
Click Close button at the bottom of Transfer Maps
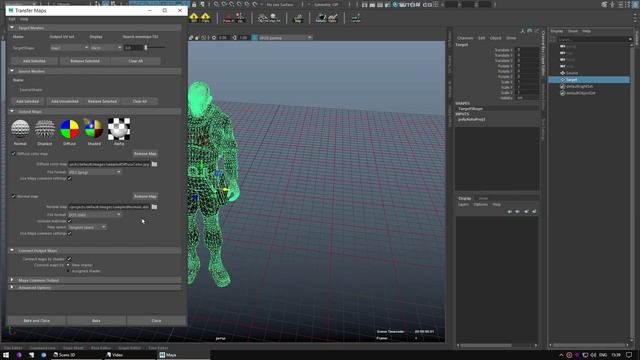[x=156, y=321]
